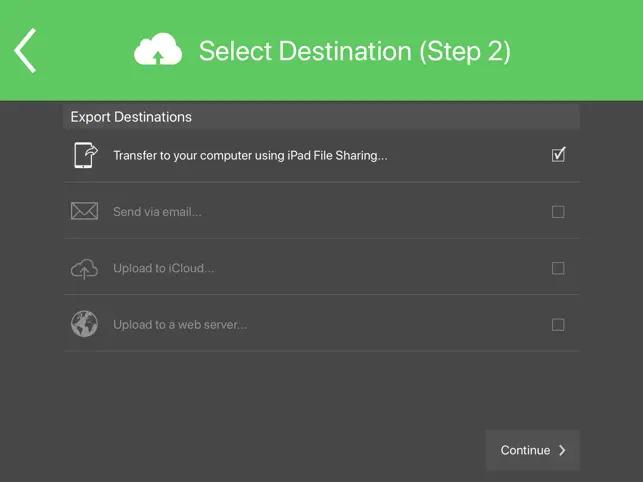Viewport: 643px width, 482px height.
Task: Click the cloud upload icon in header
Action: click(x=158, y=49)
